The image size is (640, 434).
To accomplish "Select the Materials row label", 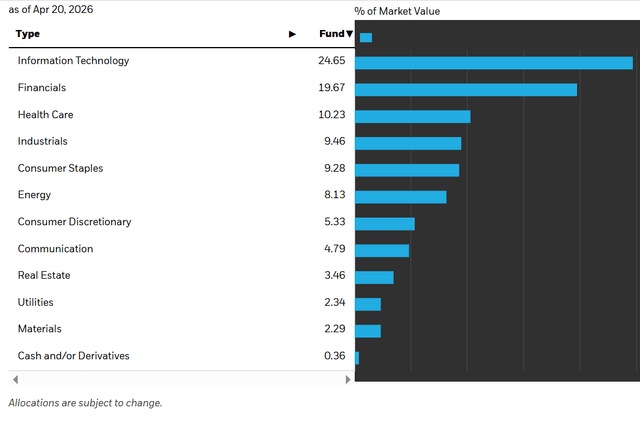I will [40, 329].
